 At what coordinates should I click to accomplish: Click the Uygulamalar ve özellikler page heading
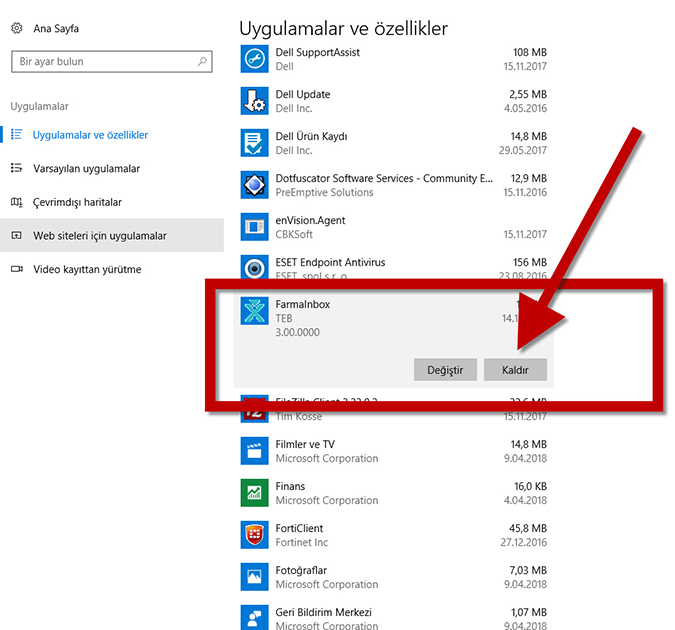coord(344,29)
